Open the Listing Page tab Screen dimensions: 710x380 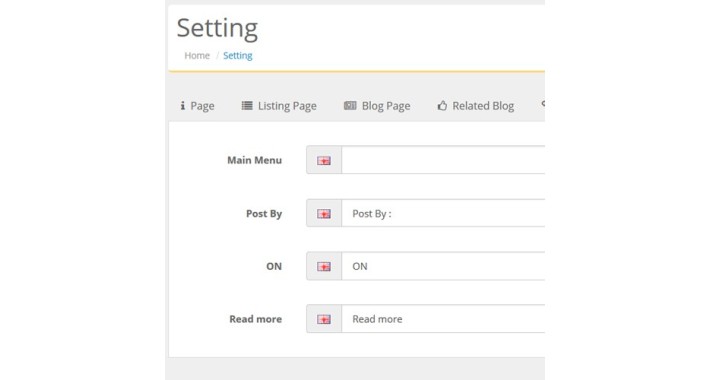click(x=279, y=106)
